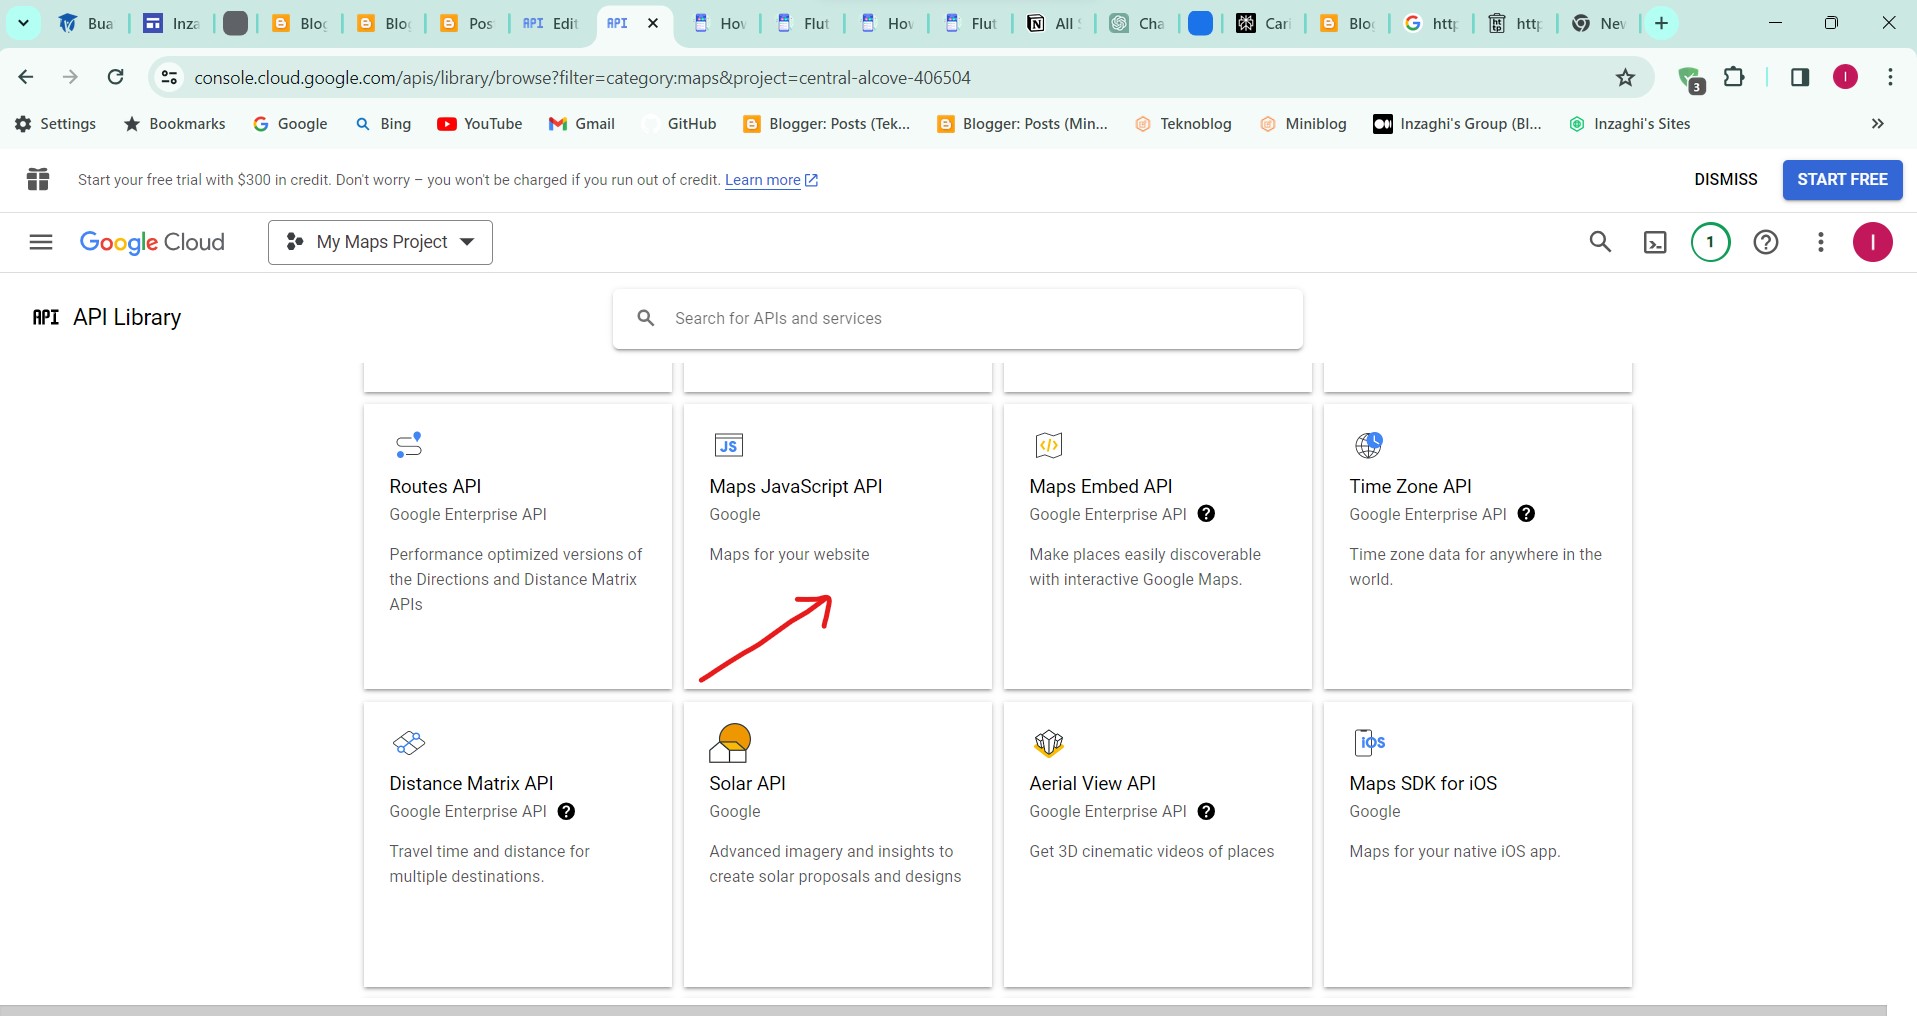Open the YouTube bookmark
Image resolution: width=1917 pixels, height=1016 pixels.
click(480, 124)
